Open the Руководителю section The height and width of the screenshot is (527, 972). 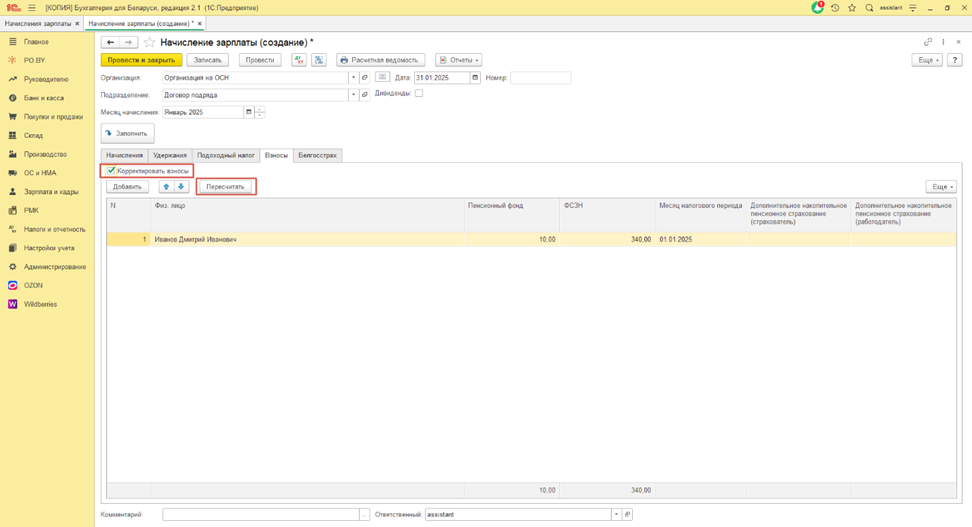point(46,79)
